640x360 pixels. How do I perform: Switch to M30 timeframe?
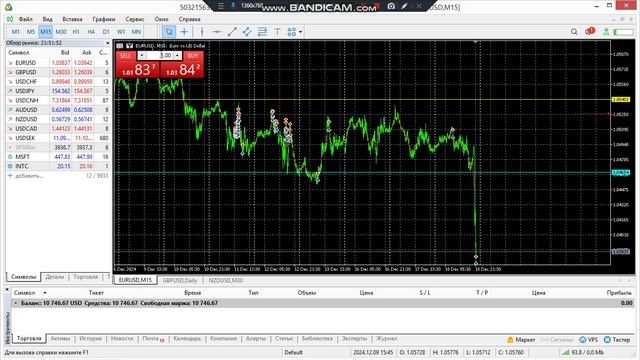(x=61, y=31)
